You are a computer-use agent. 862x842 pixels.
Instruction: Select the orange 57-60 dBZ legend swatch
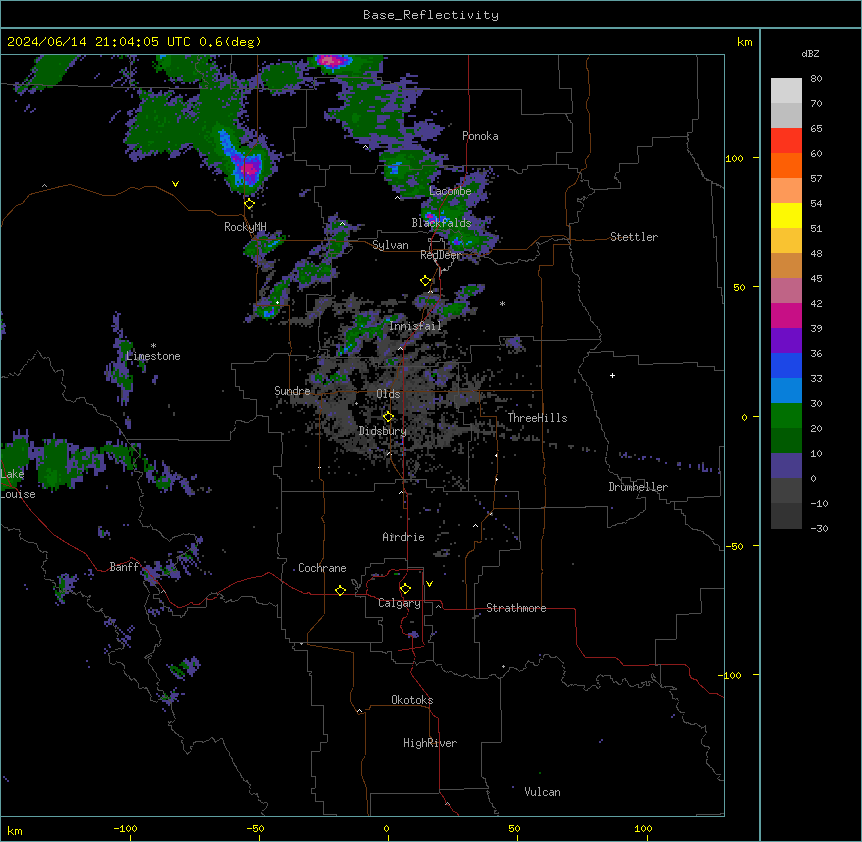coord(786,165)
